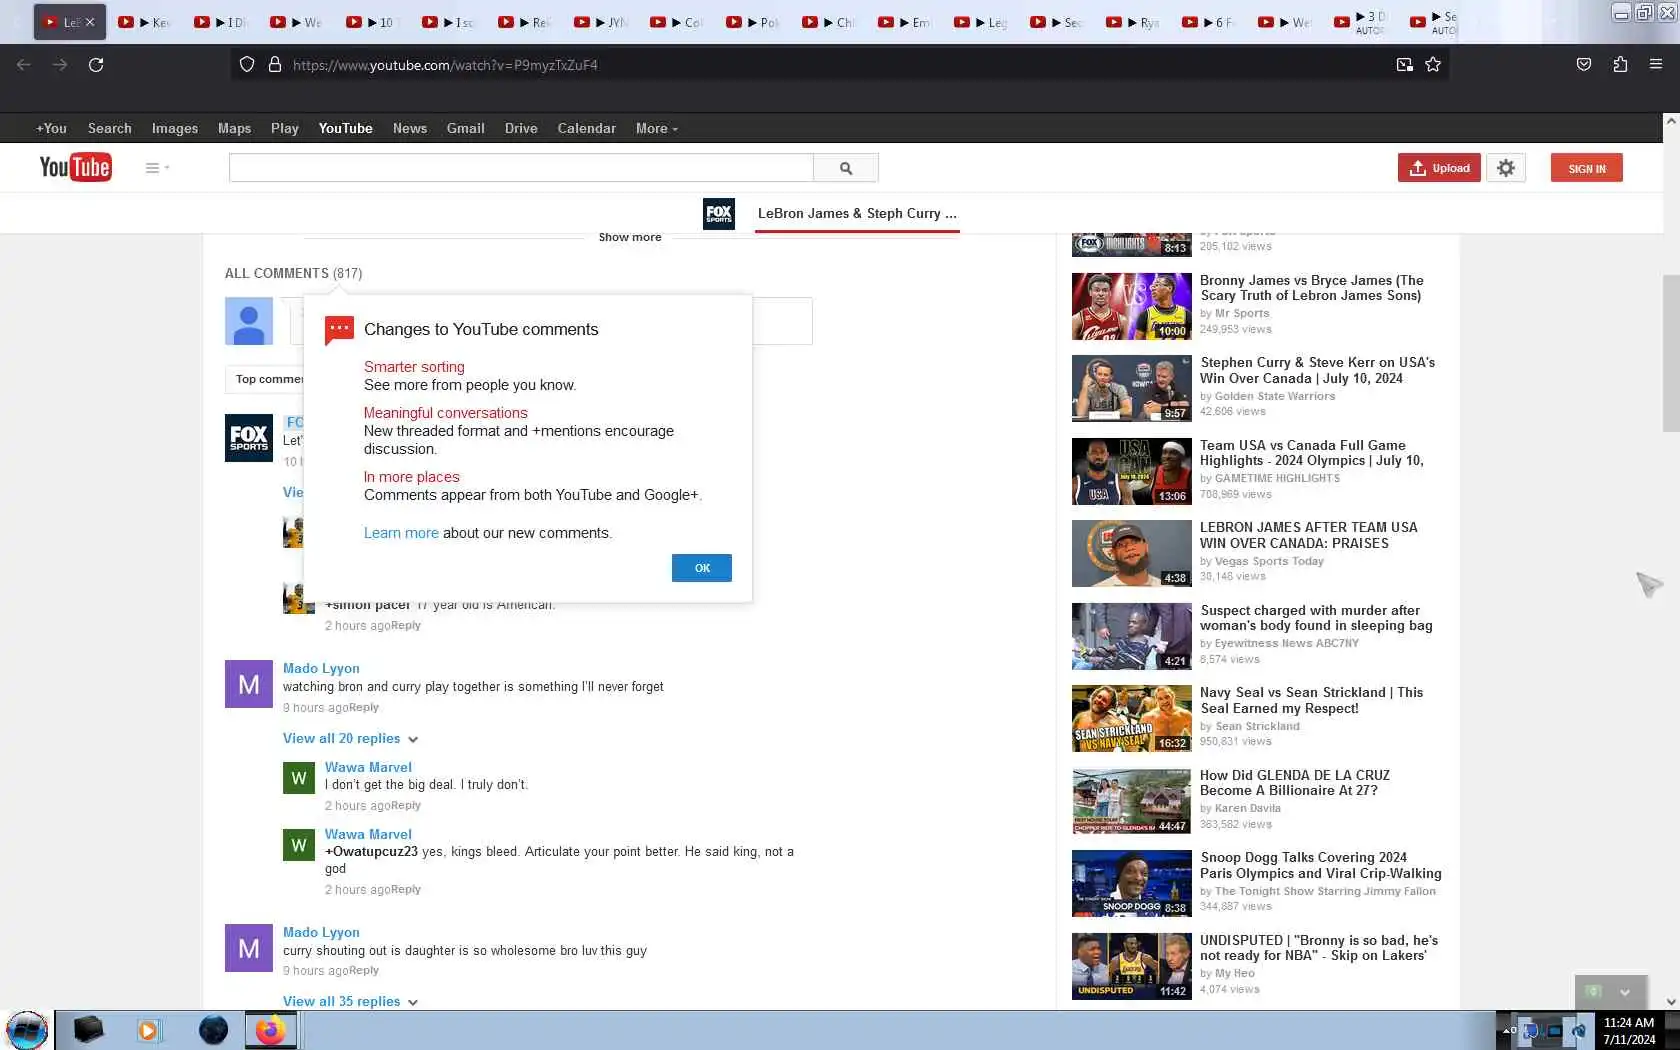
Task: Go back using the browser back arrow
Action: pos(24,65)
